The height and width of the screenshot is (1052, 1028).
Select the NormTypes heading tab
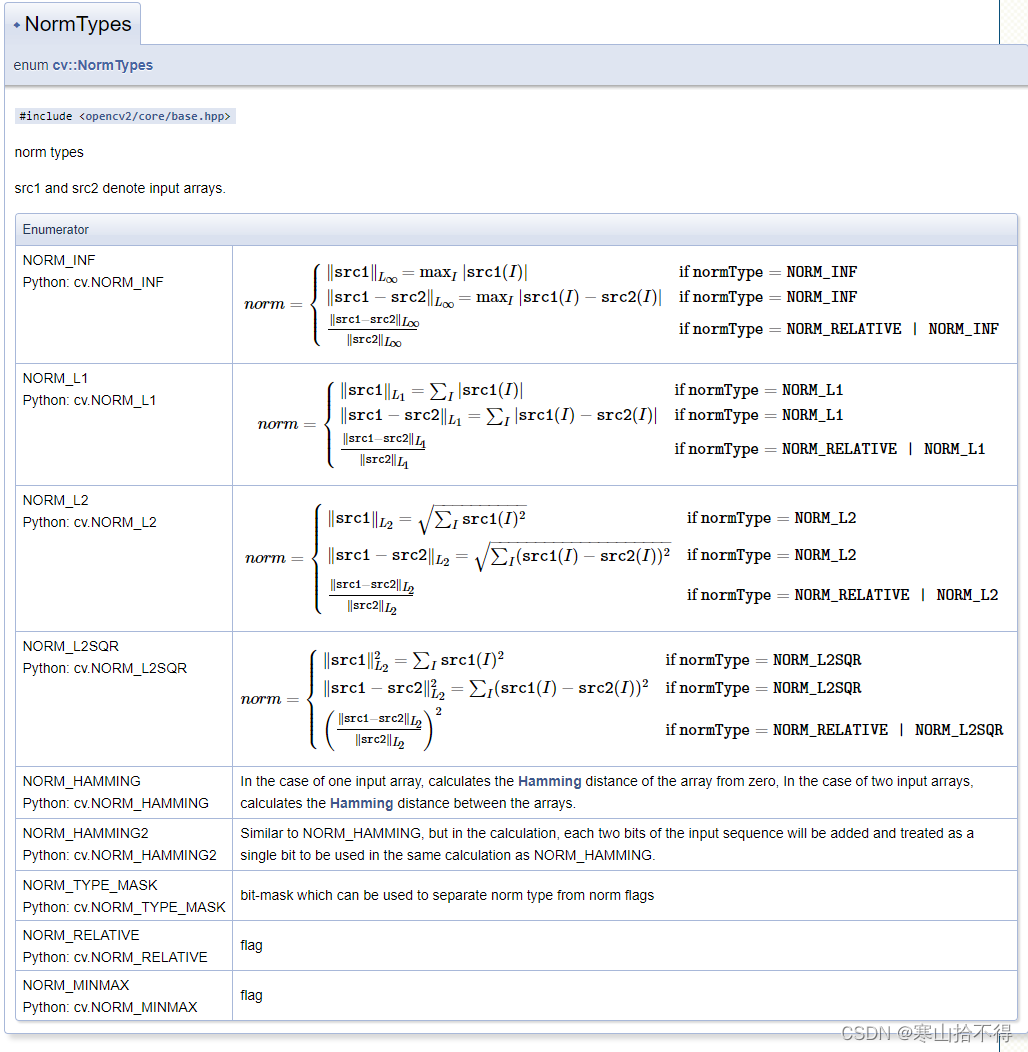[x=72, y=24]
